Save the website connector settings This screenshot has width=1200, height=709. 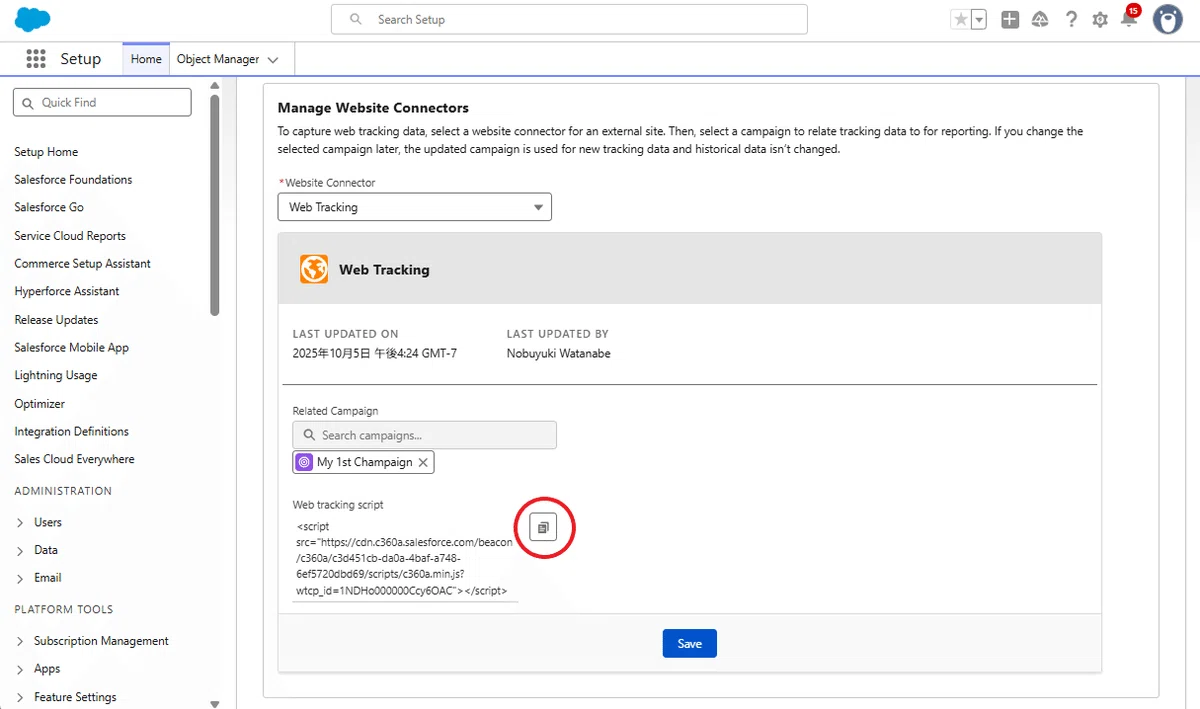pos(689,643)
